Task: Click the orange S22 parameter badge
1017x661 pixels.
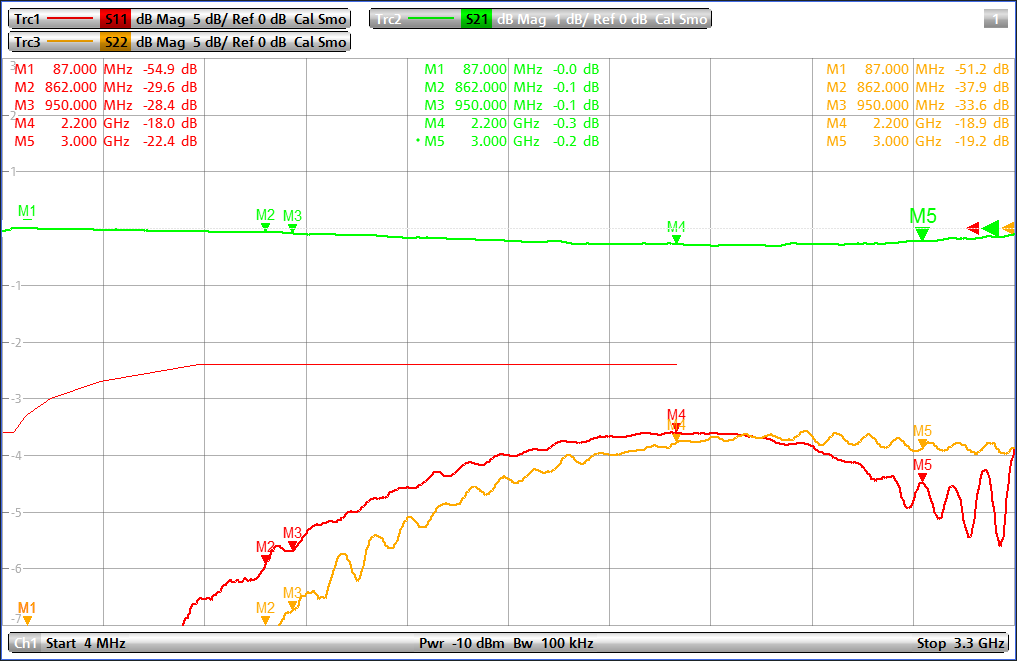Action: coord(115,42)
